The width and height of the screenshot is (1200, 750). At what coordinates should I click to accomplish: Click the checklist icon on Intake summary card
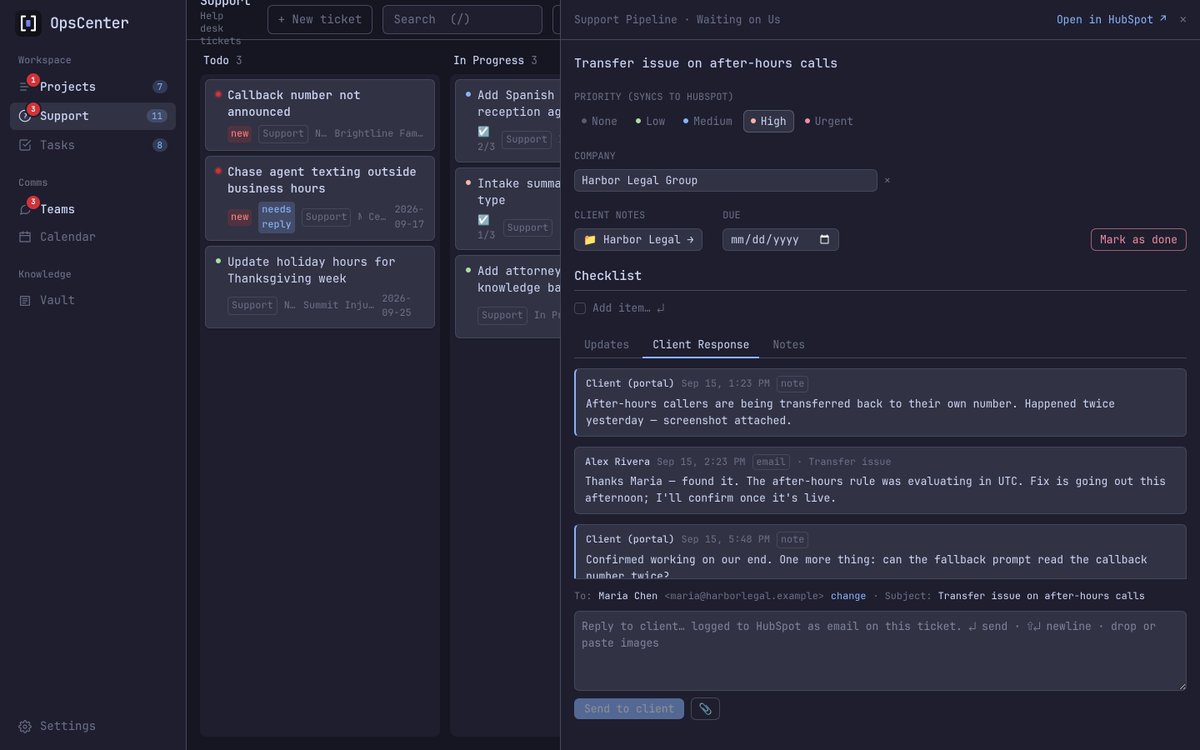(x=484, y=220)
